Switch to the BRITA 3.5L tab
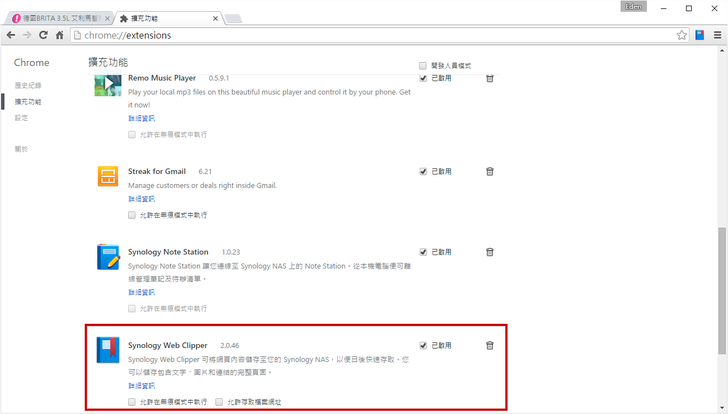Screen dimensions: 728x414 click(59, 19)
